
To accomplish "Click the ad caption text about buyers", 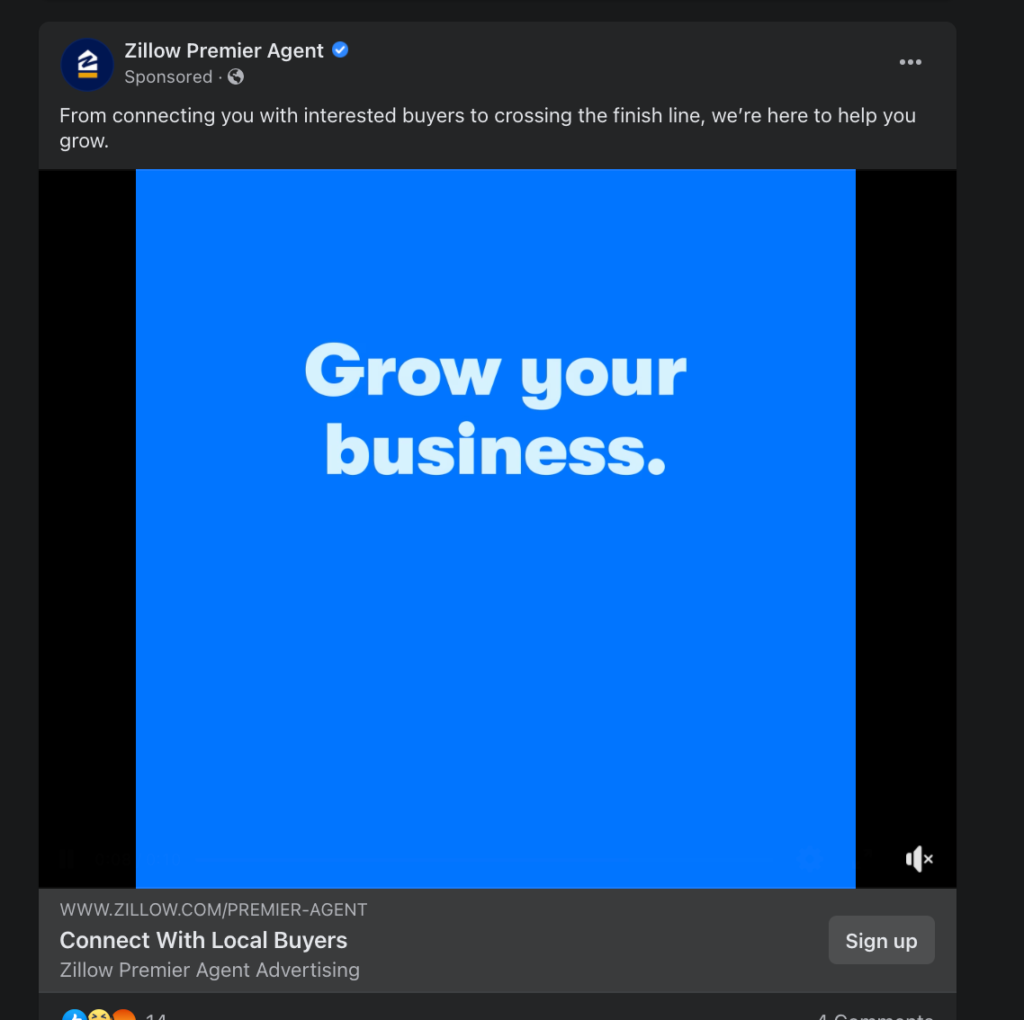I will (x=487, y=128).
